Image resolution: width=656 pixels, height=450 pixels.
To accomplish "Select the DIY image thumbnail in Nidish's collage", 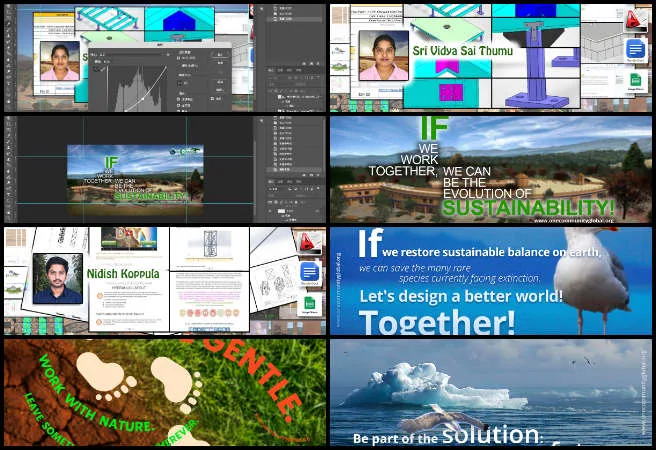I will 129,238.
